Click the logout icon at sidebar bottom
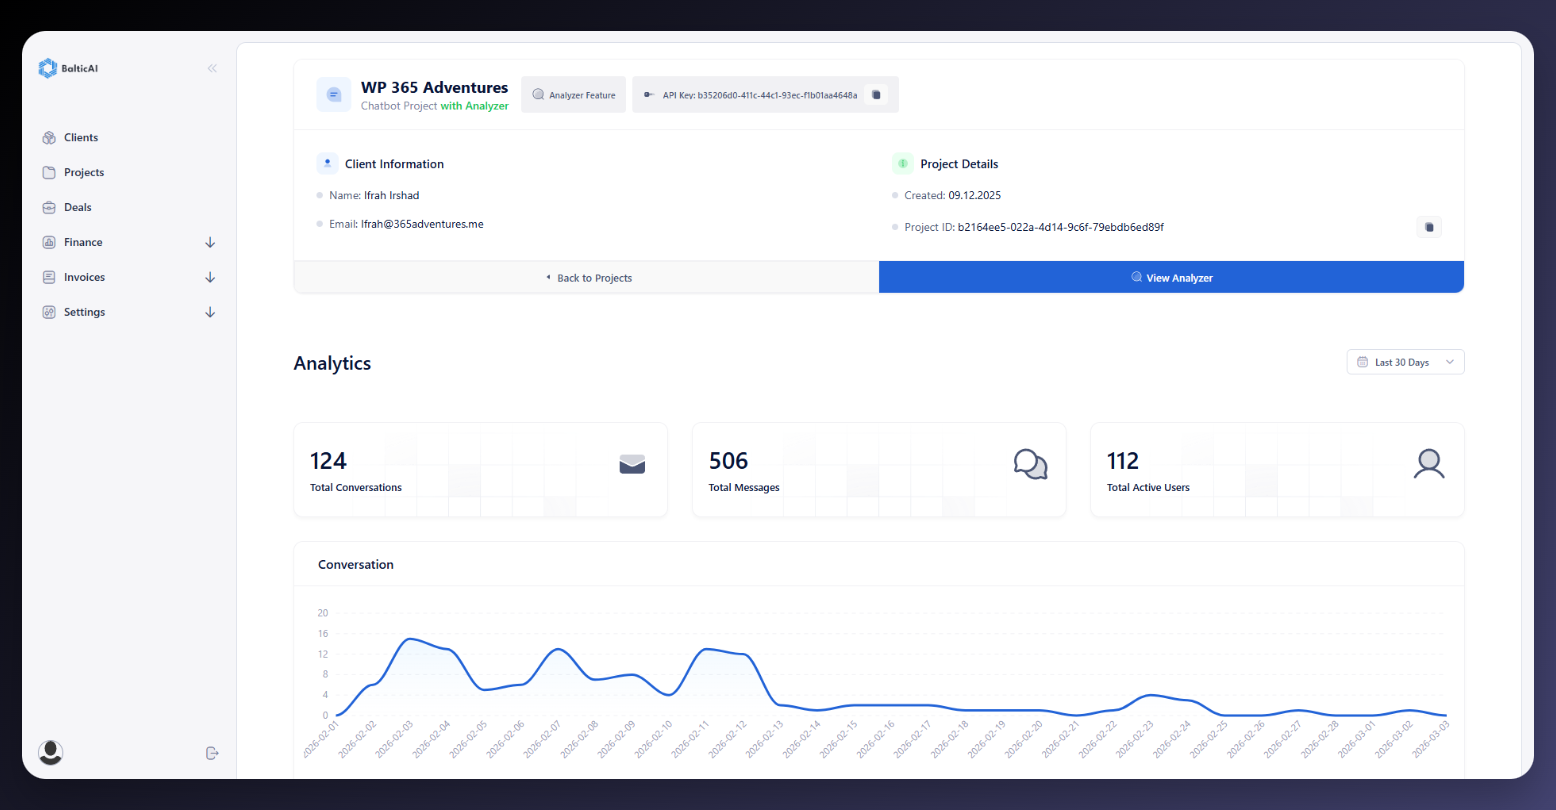 (212, 753)
